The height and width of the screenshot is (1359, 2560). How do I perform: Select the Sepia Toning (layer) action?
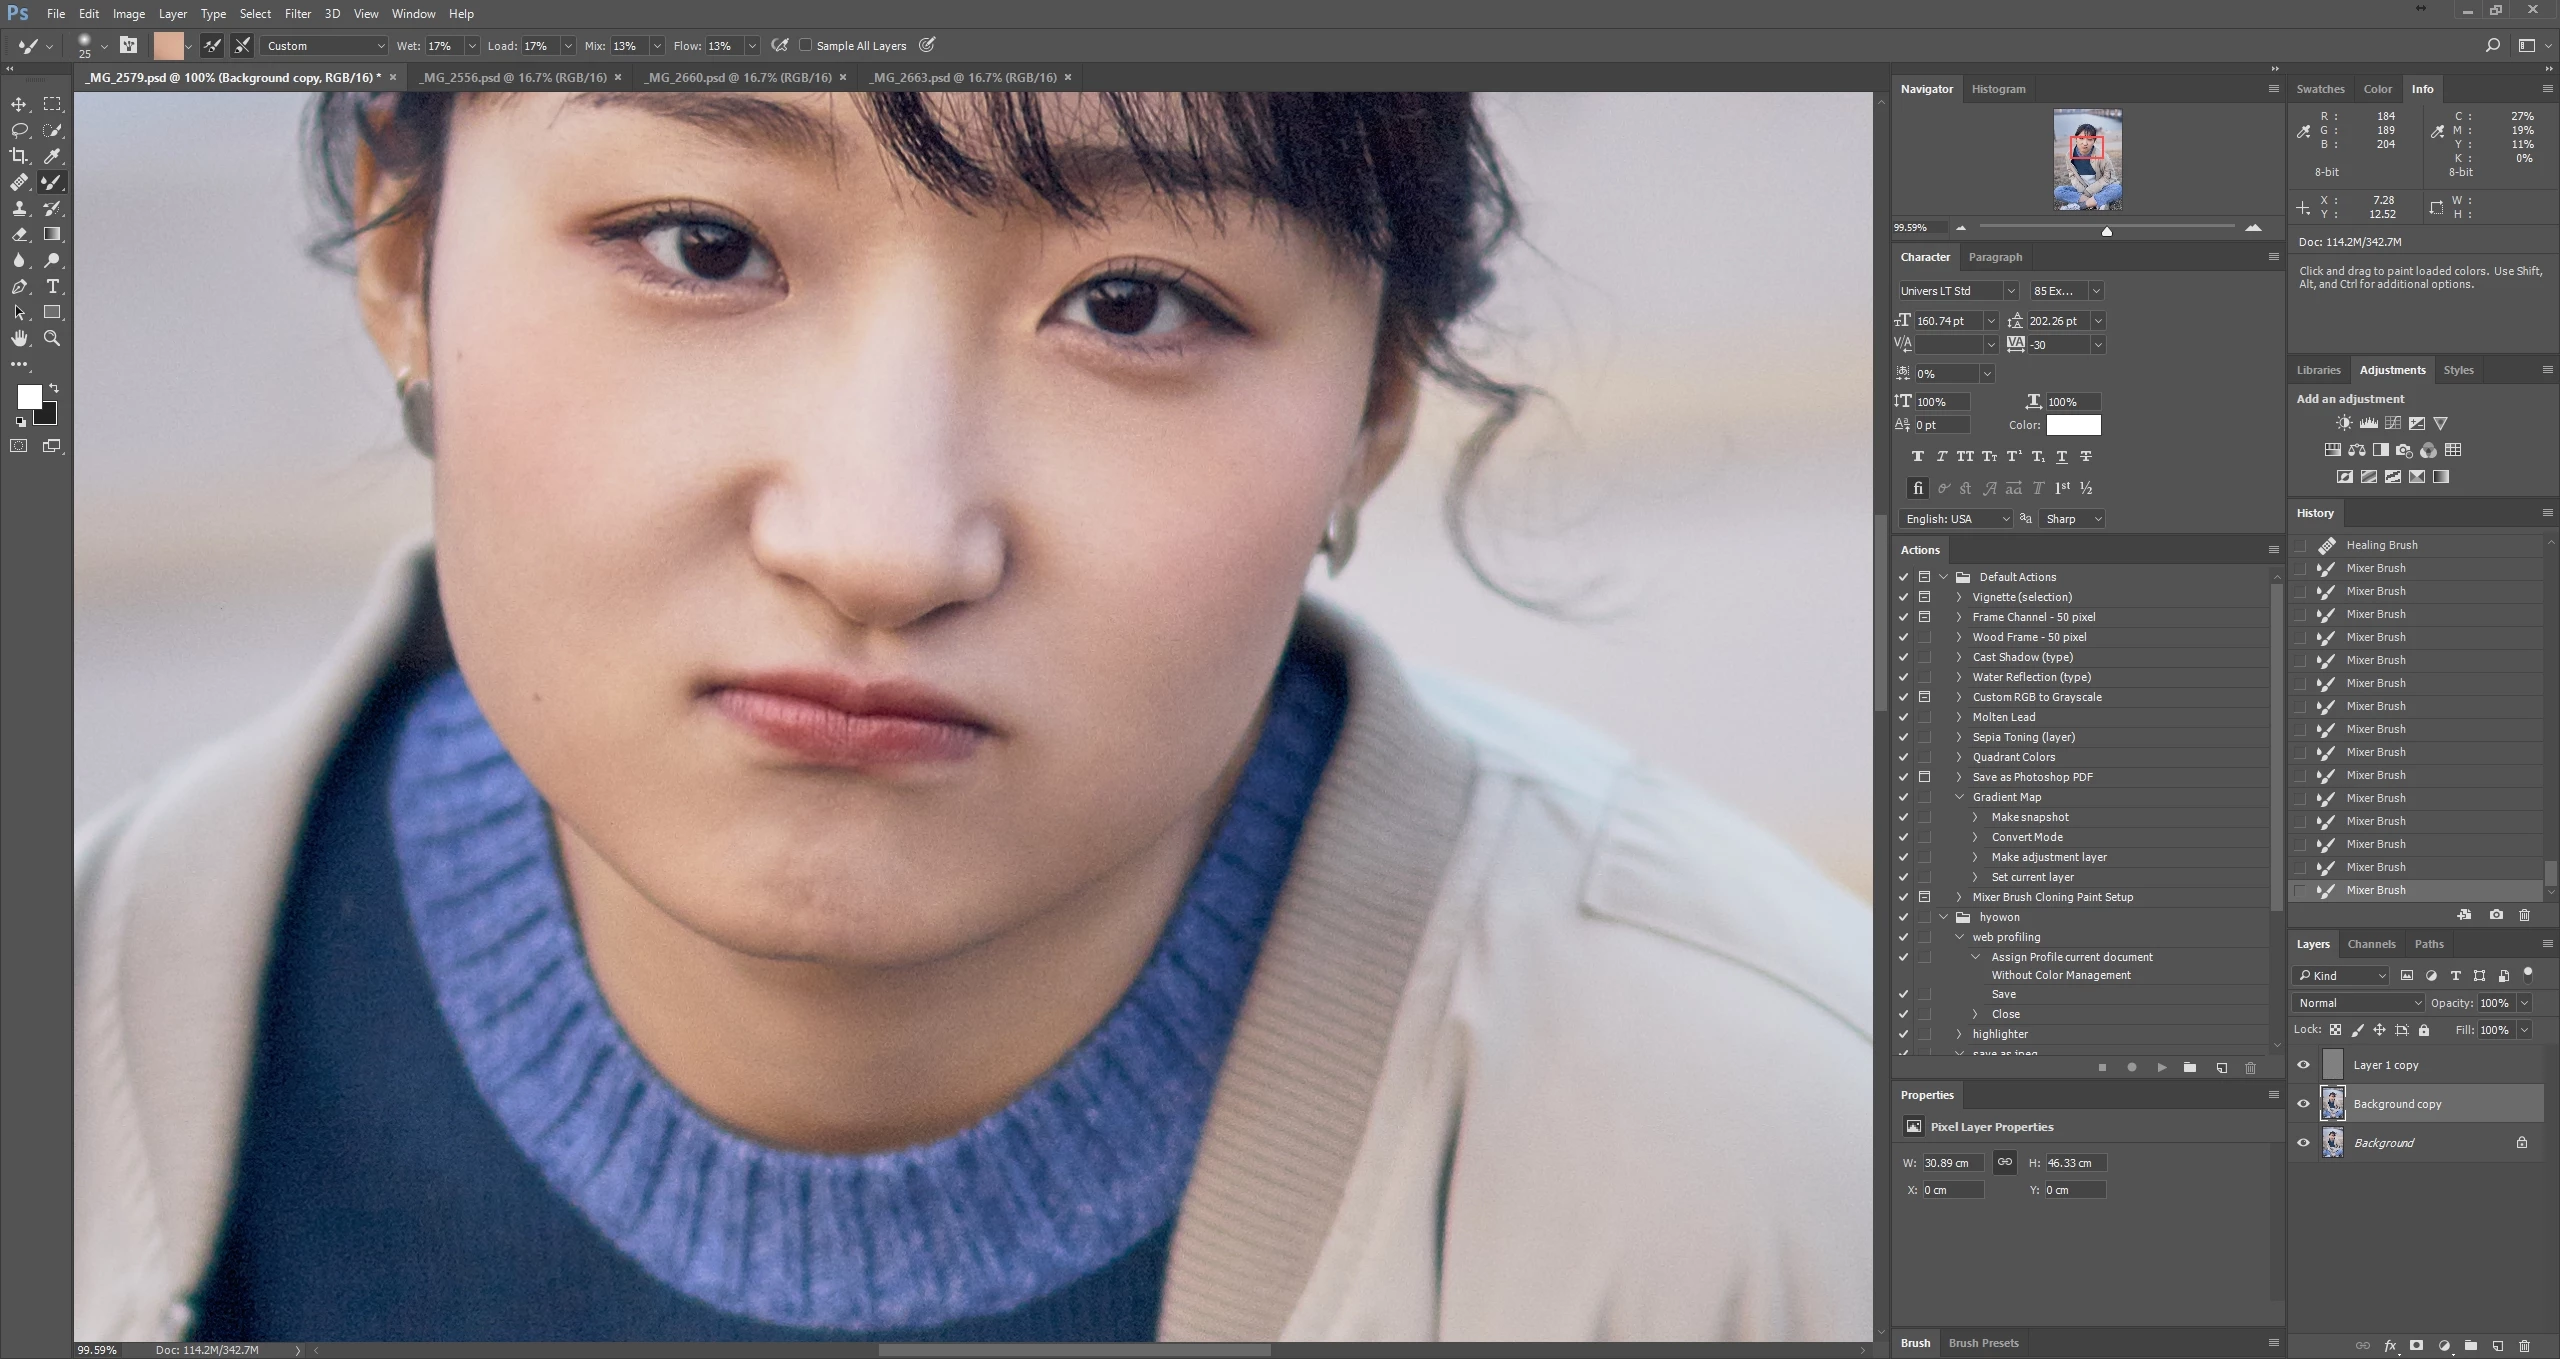[x=2023, y=737]
